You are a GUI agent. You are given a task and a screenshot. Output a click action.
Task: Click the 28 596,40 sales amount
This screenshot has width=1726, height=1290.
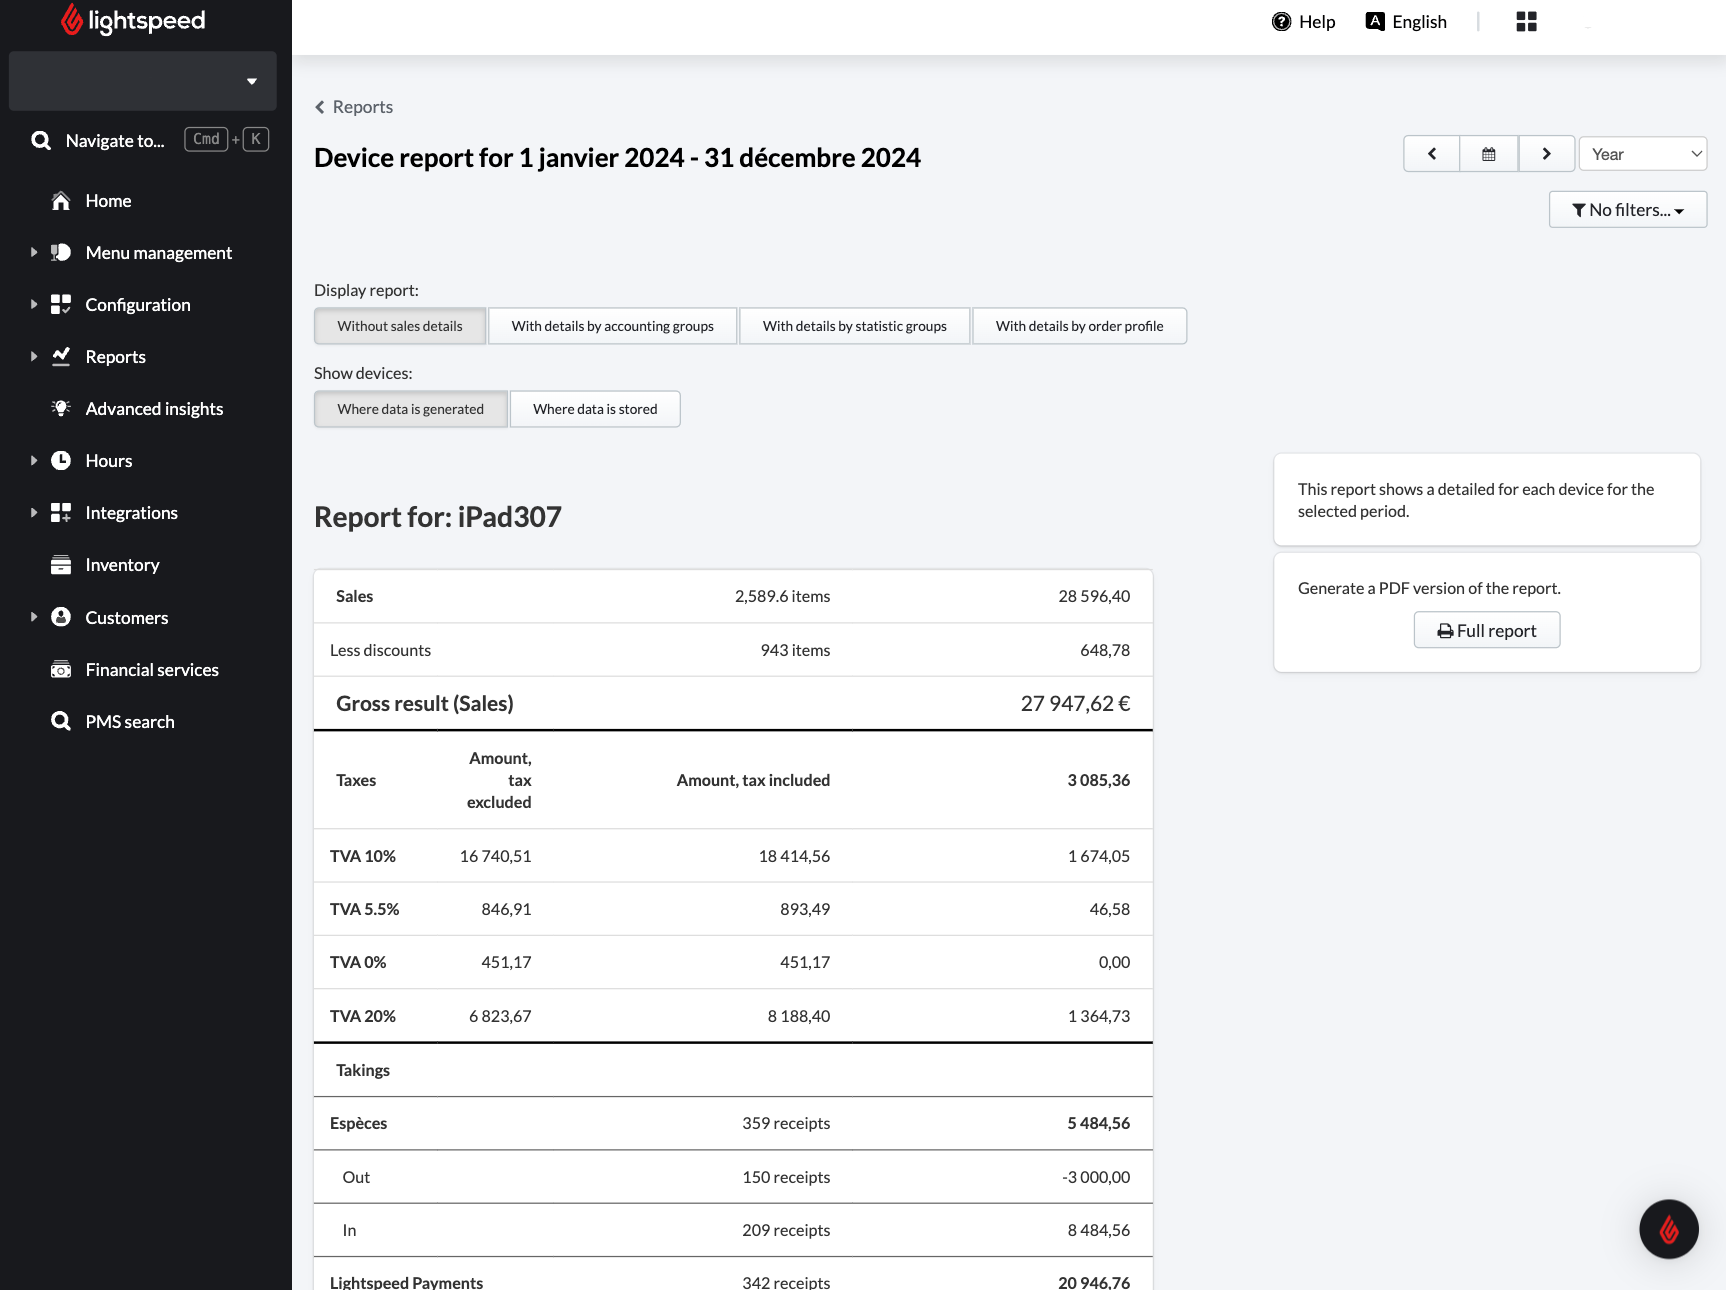tap(1094, 596)
